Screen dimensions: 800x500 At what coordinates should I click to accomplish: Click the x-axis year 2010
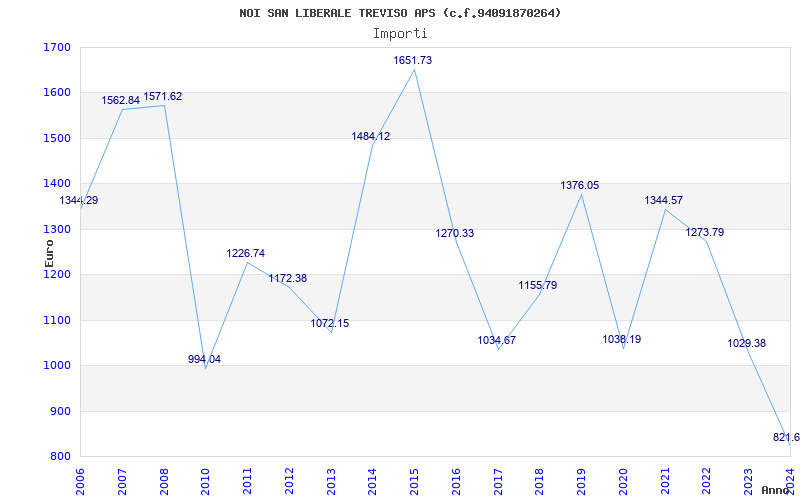[x=206, y=482]
